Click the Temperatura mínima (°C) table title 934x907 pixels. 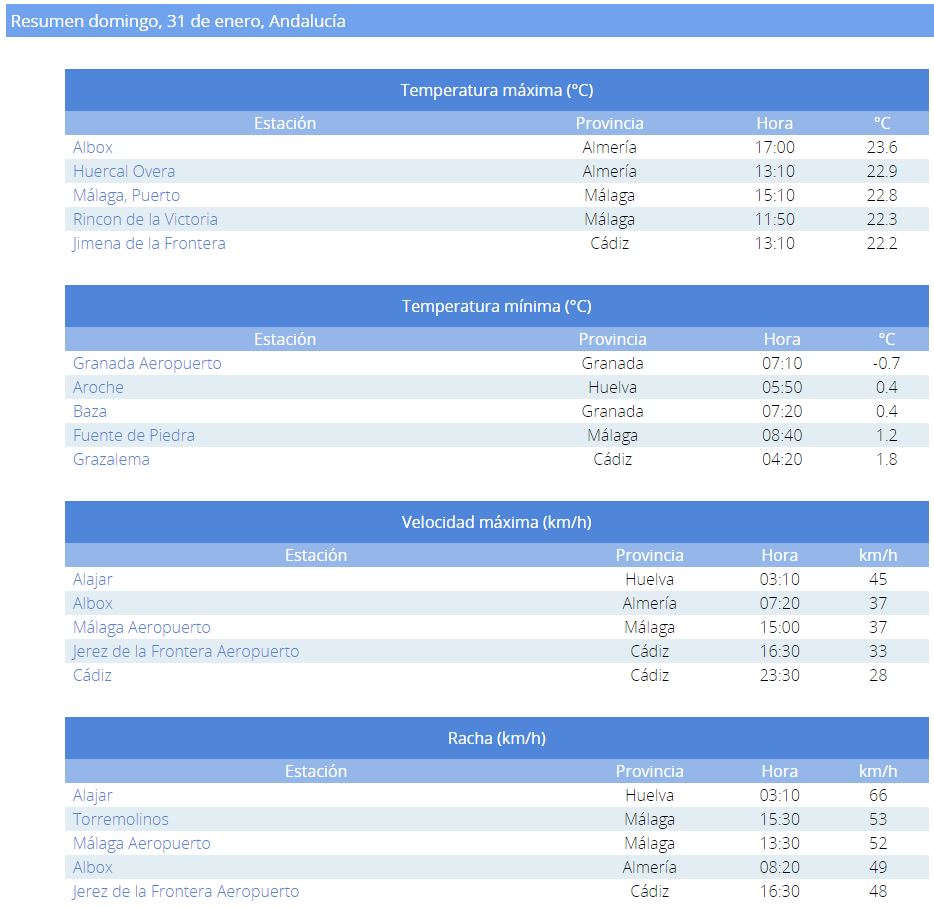(x=497, y=306)
